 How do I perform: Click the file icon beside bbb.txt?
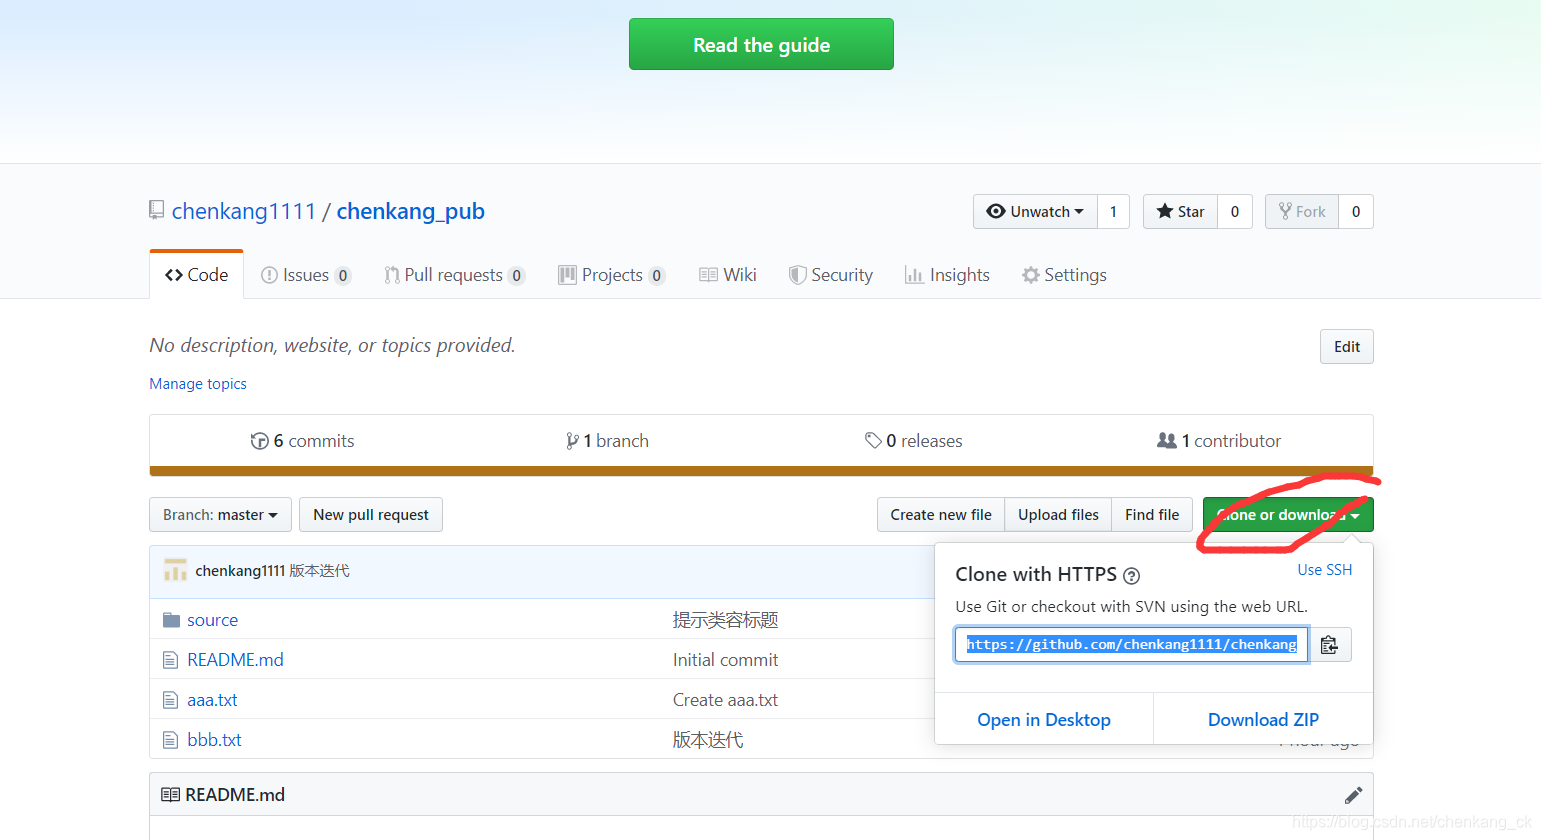click(170, 740)
